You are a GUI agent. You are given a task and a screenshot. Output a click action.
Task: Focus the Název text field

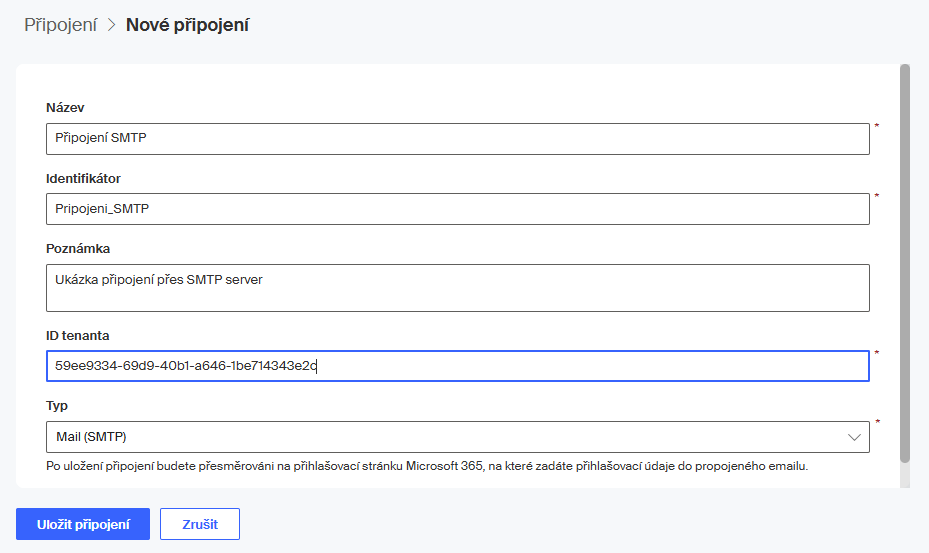[x=457, y=139]
